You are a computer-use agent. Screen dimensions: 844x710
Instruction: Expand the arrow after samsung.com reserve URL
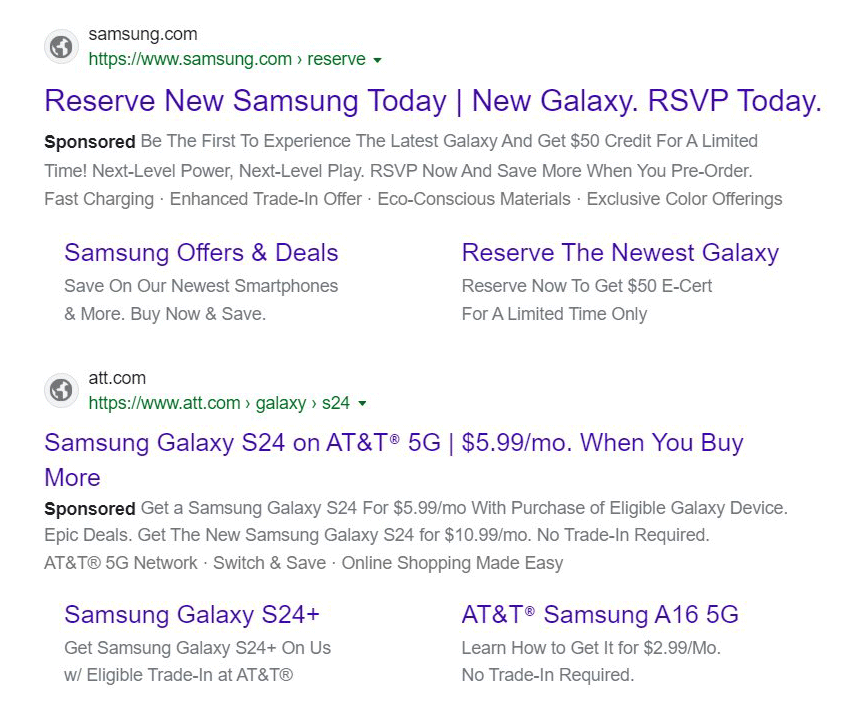click(x=377, y=61)
